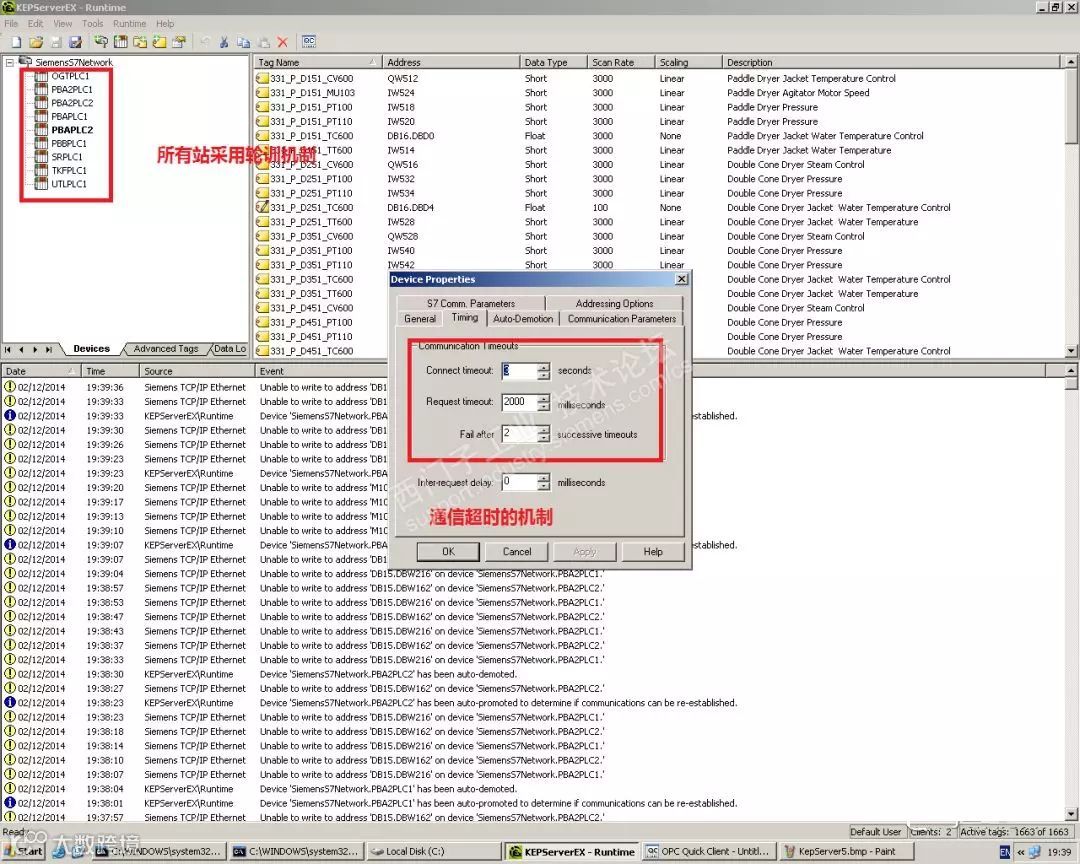The height and width of the screenshot is (864, 1080).
Task: Click the Fail after spinner arrows
Action: point(543,433)
